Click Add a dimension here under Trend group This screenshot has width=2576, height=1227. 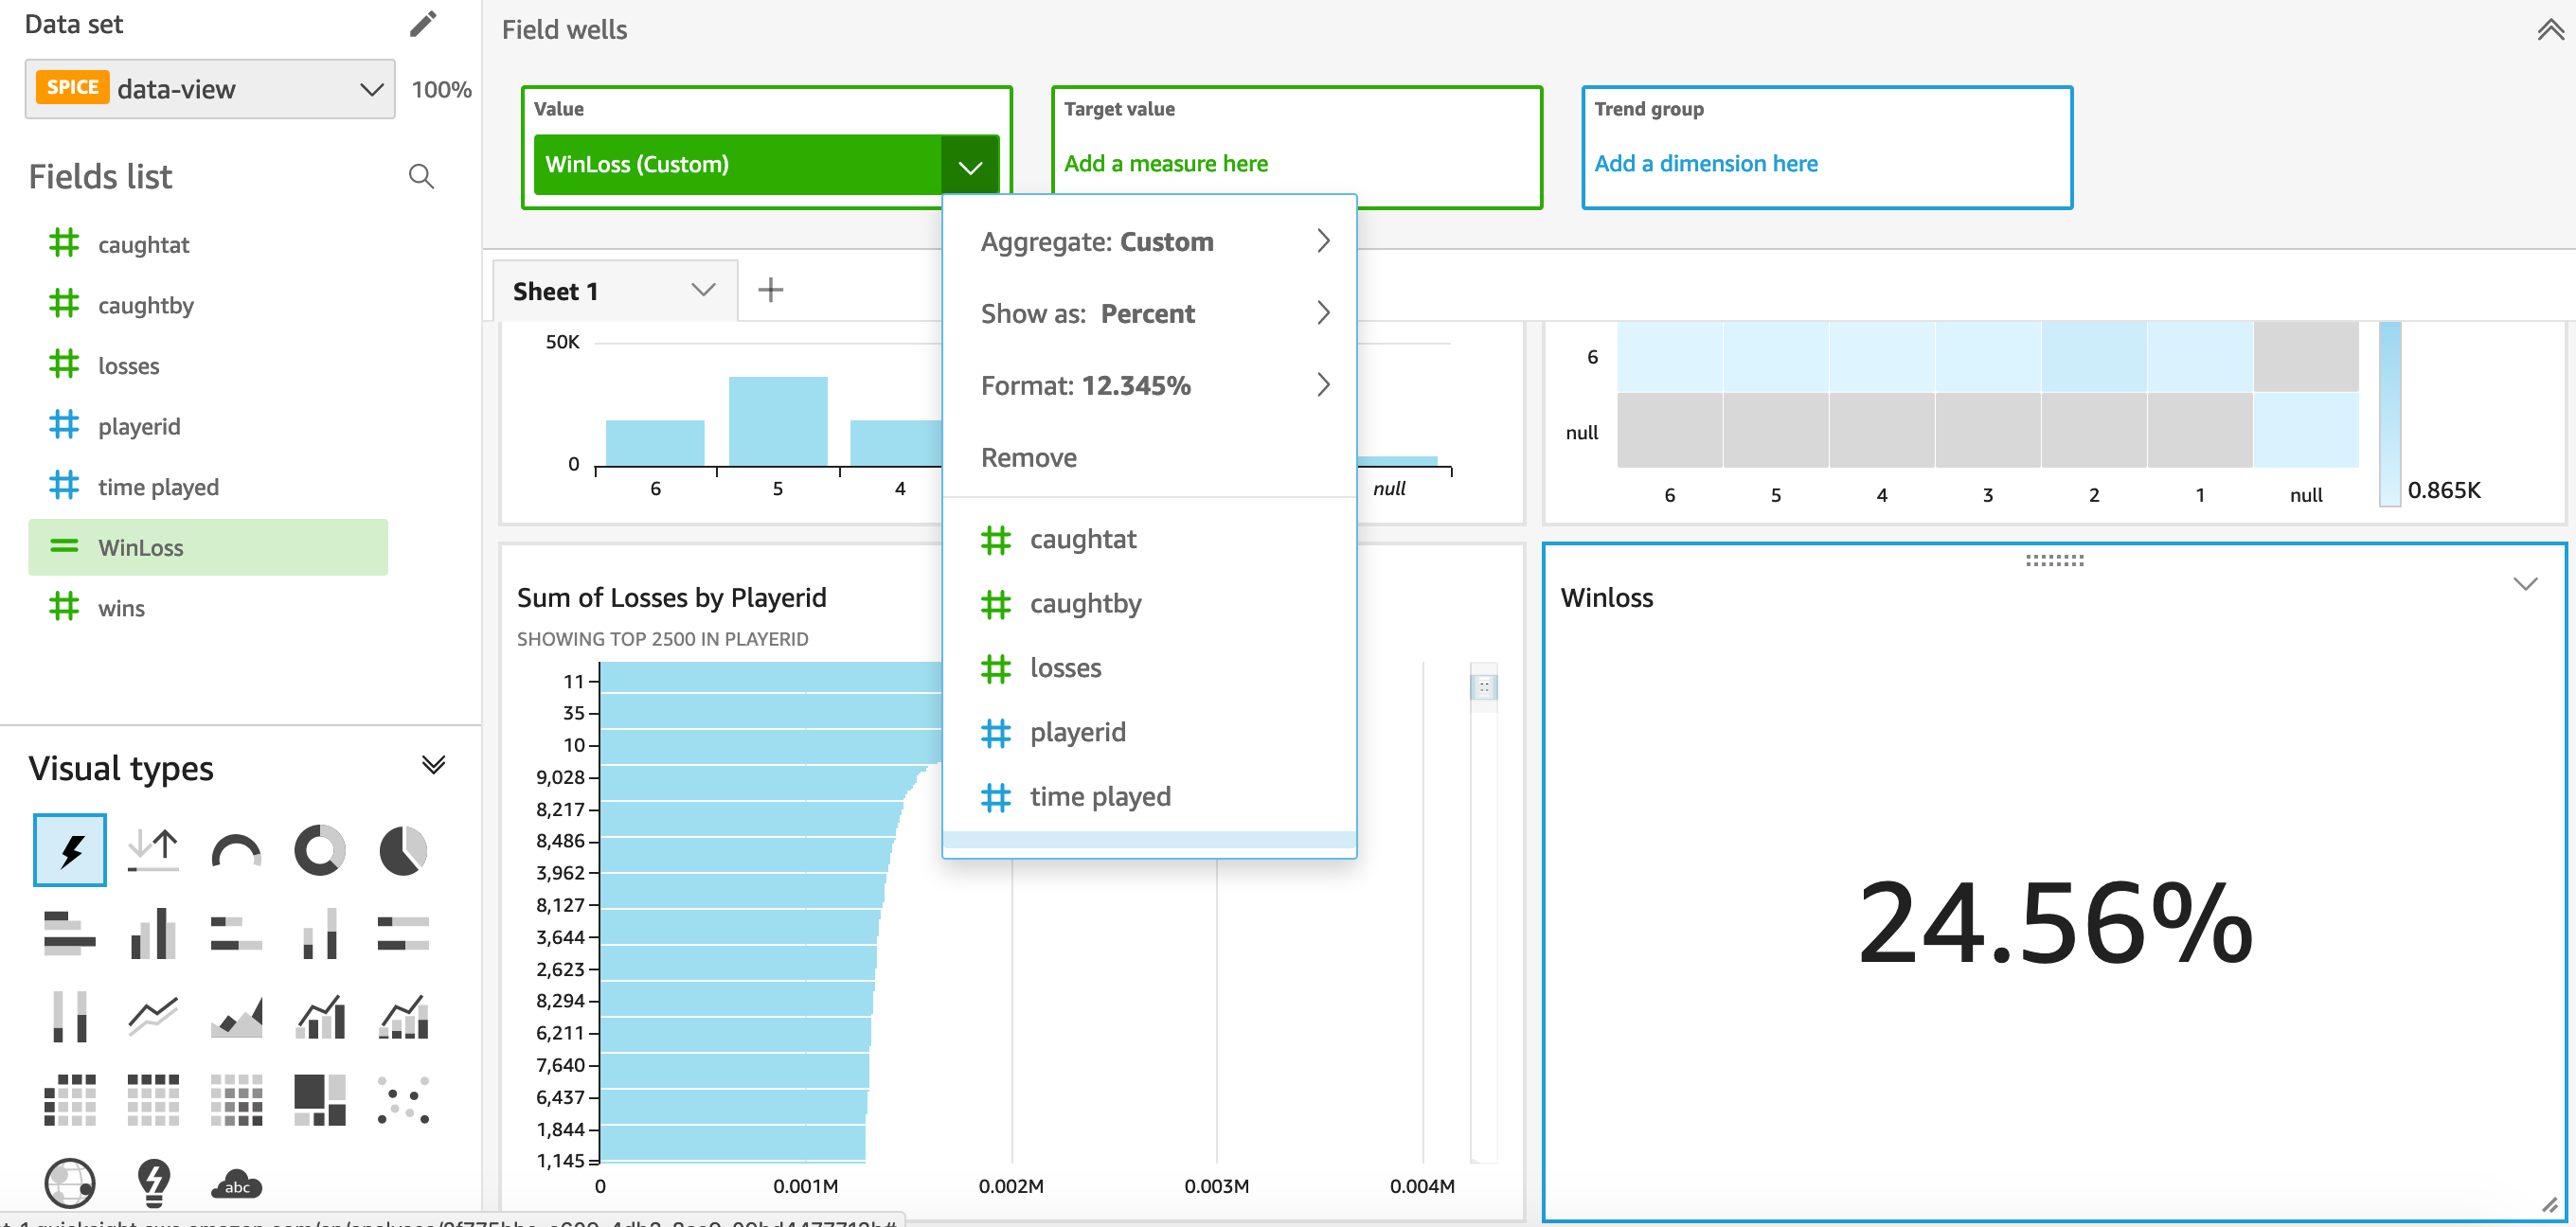(x=1706, y=163)
